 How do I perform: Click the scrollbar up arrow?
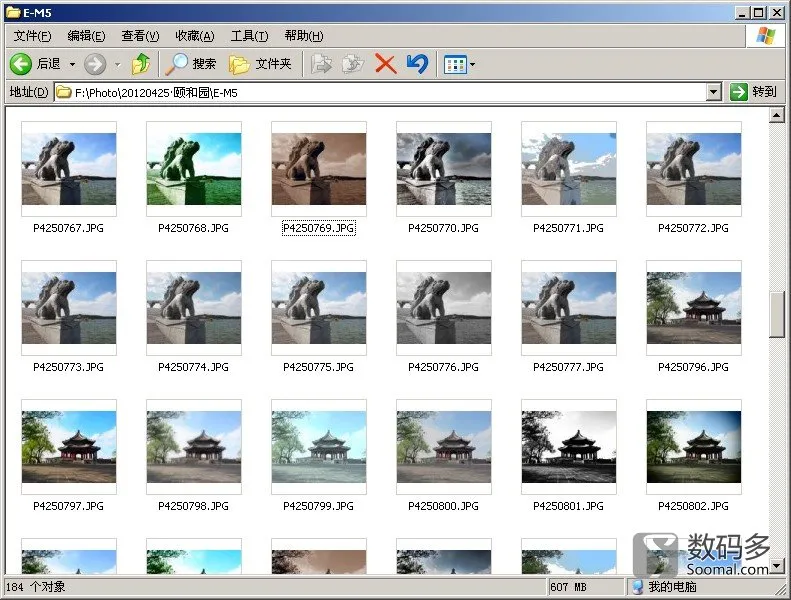point(777,116)
